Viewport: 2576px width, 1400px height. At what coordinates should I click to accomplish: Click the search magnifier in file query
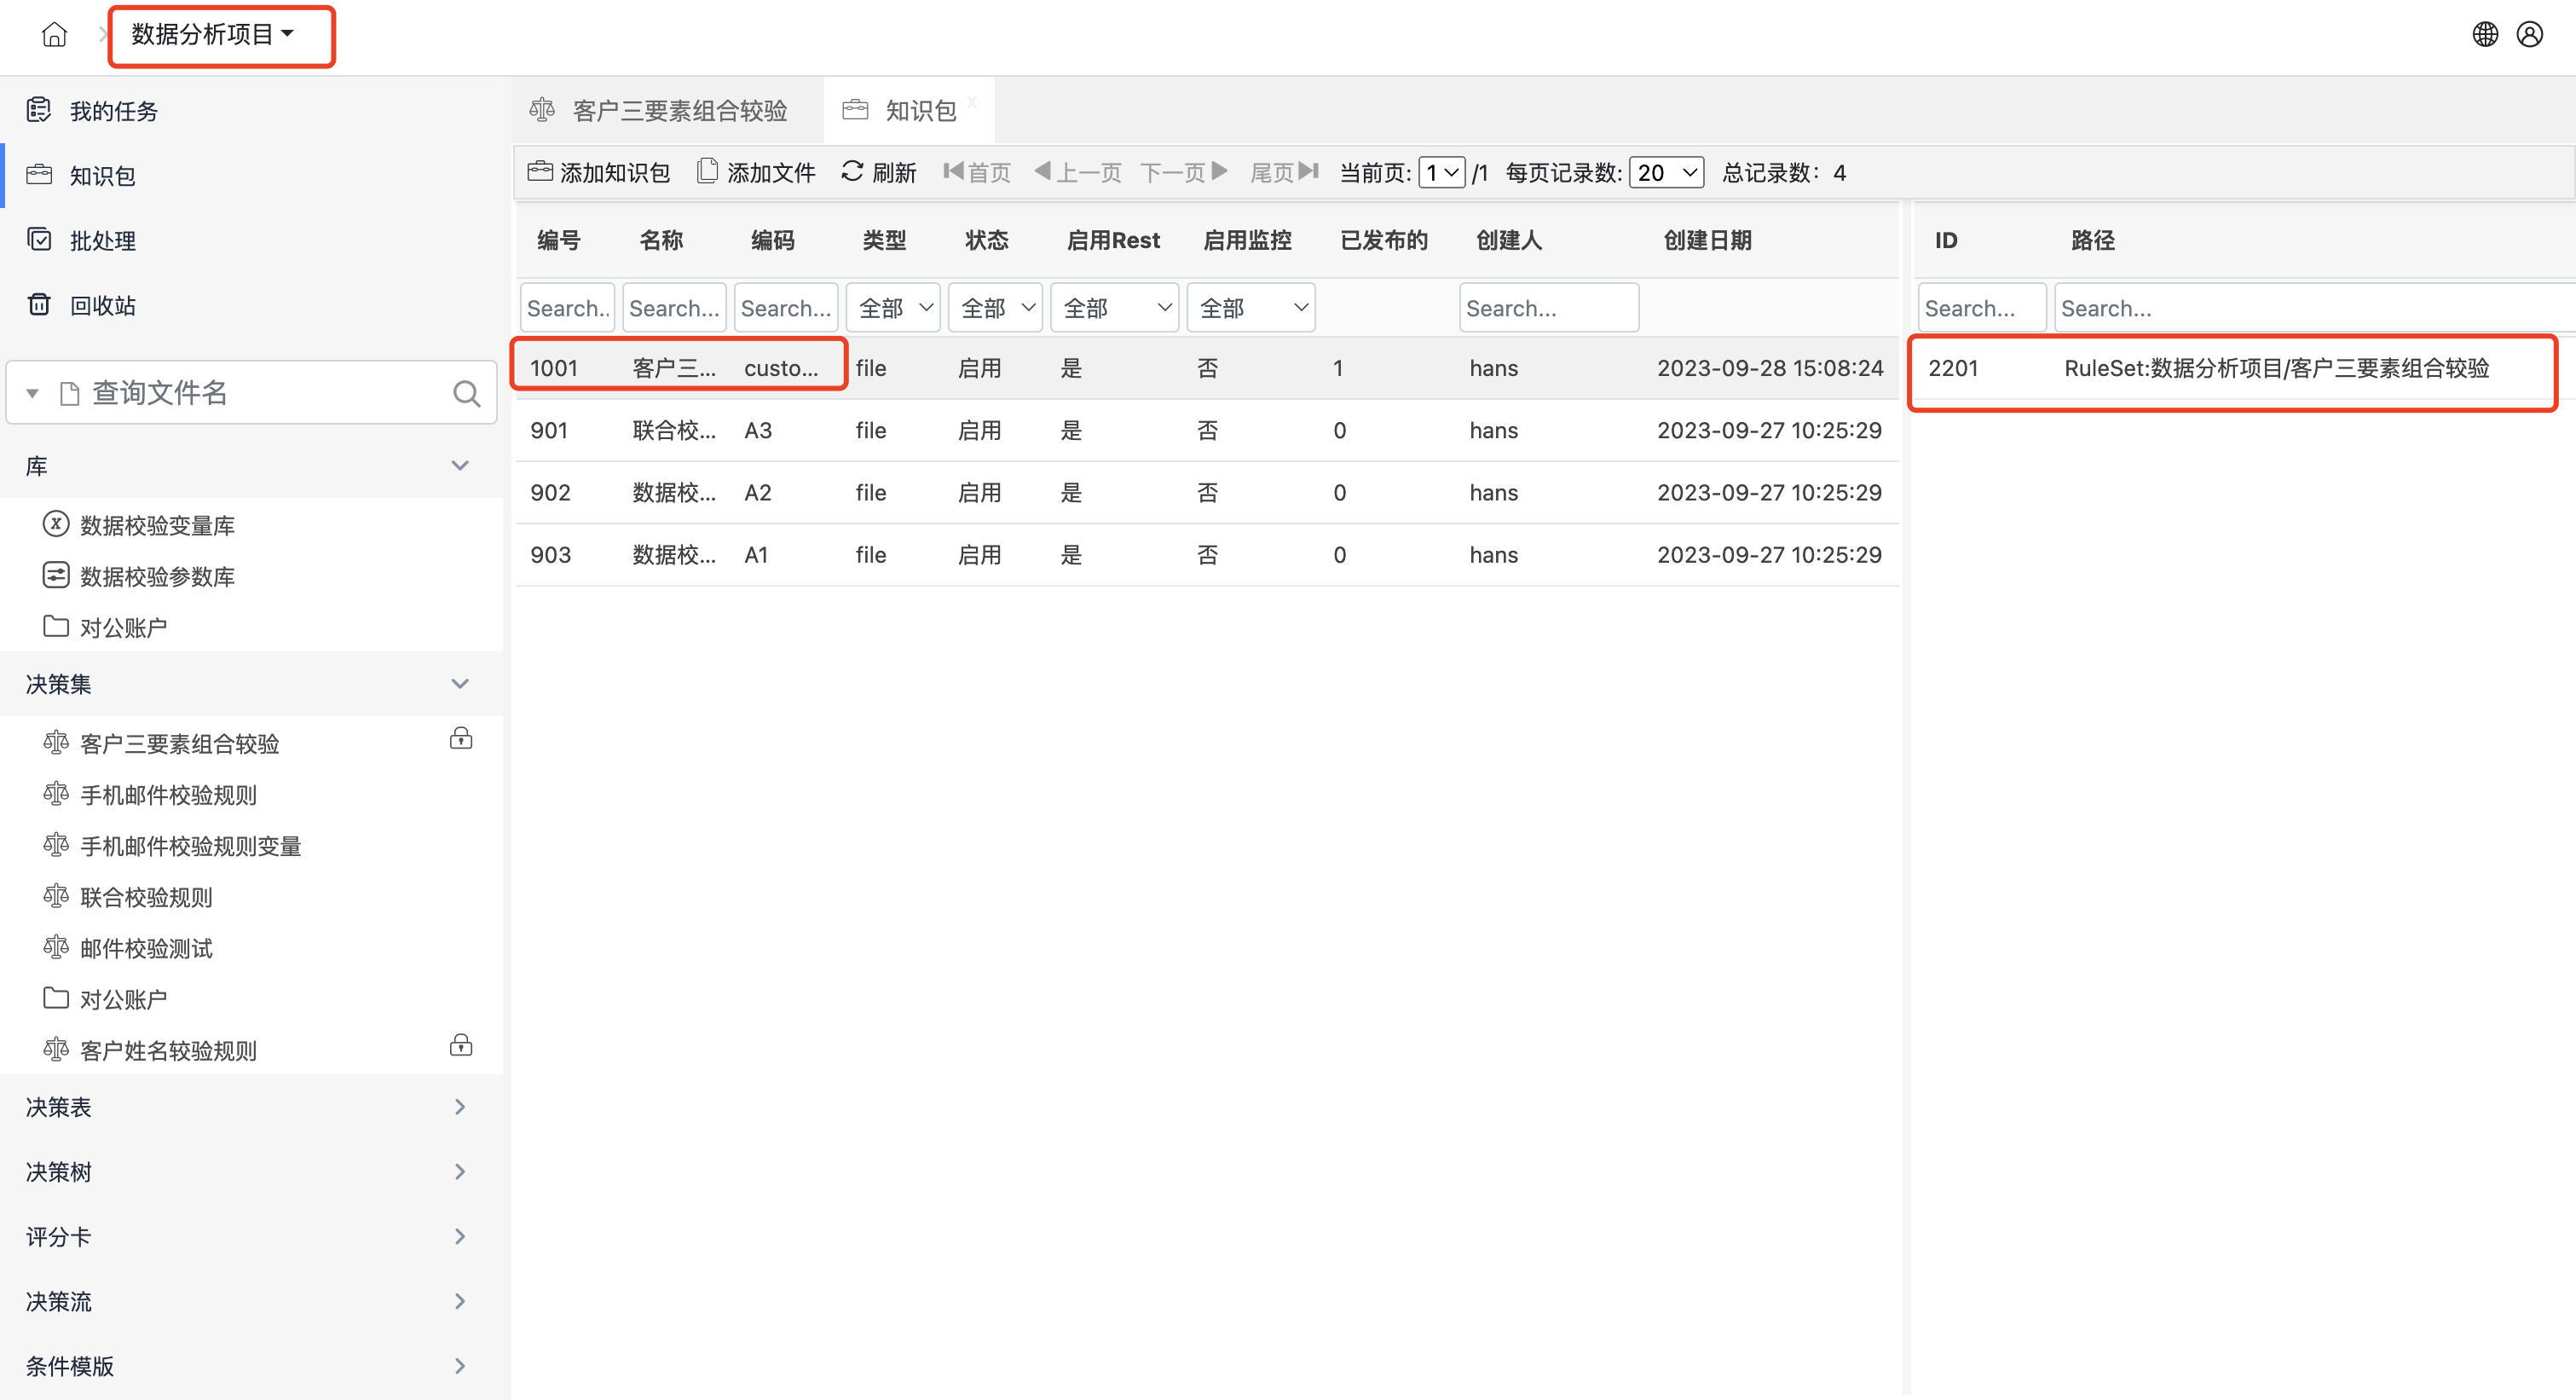(x=466, y=393)
